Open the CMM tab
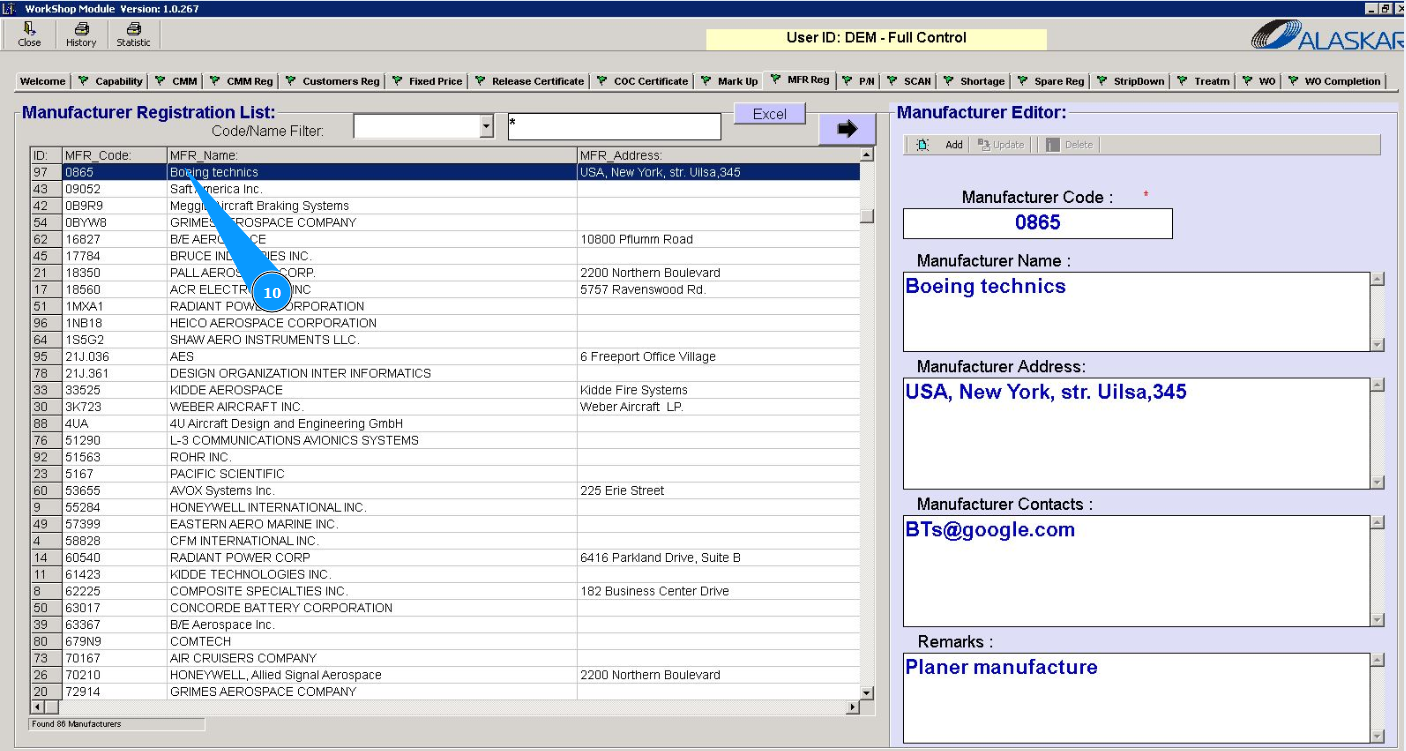Screen dimensions: 1406x751 [x=176, y=81]
